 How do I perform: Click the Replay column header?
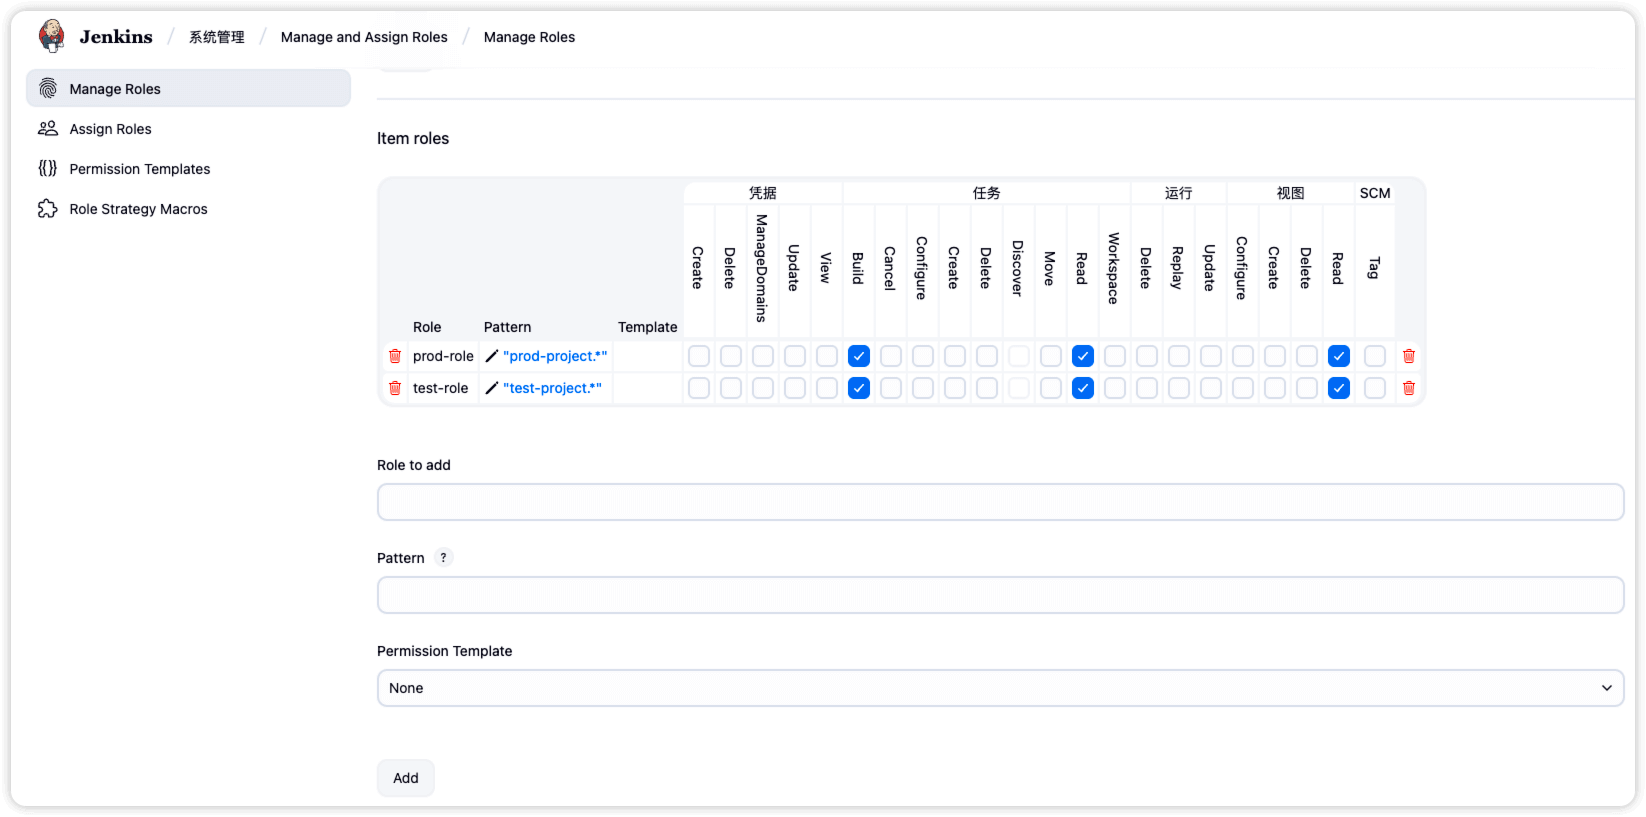(x=1178, y=268)
